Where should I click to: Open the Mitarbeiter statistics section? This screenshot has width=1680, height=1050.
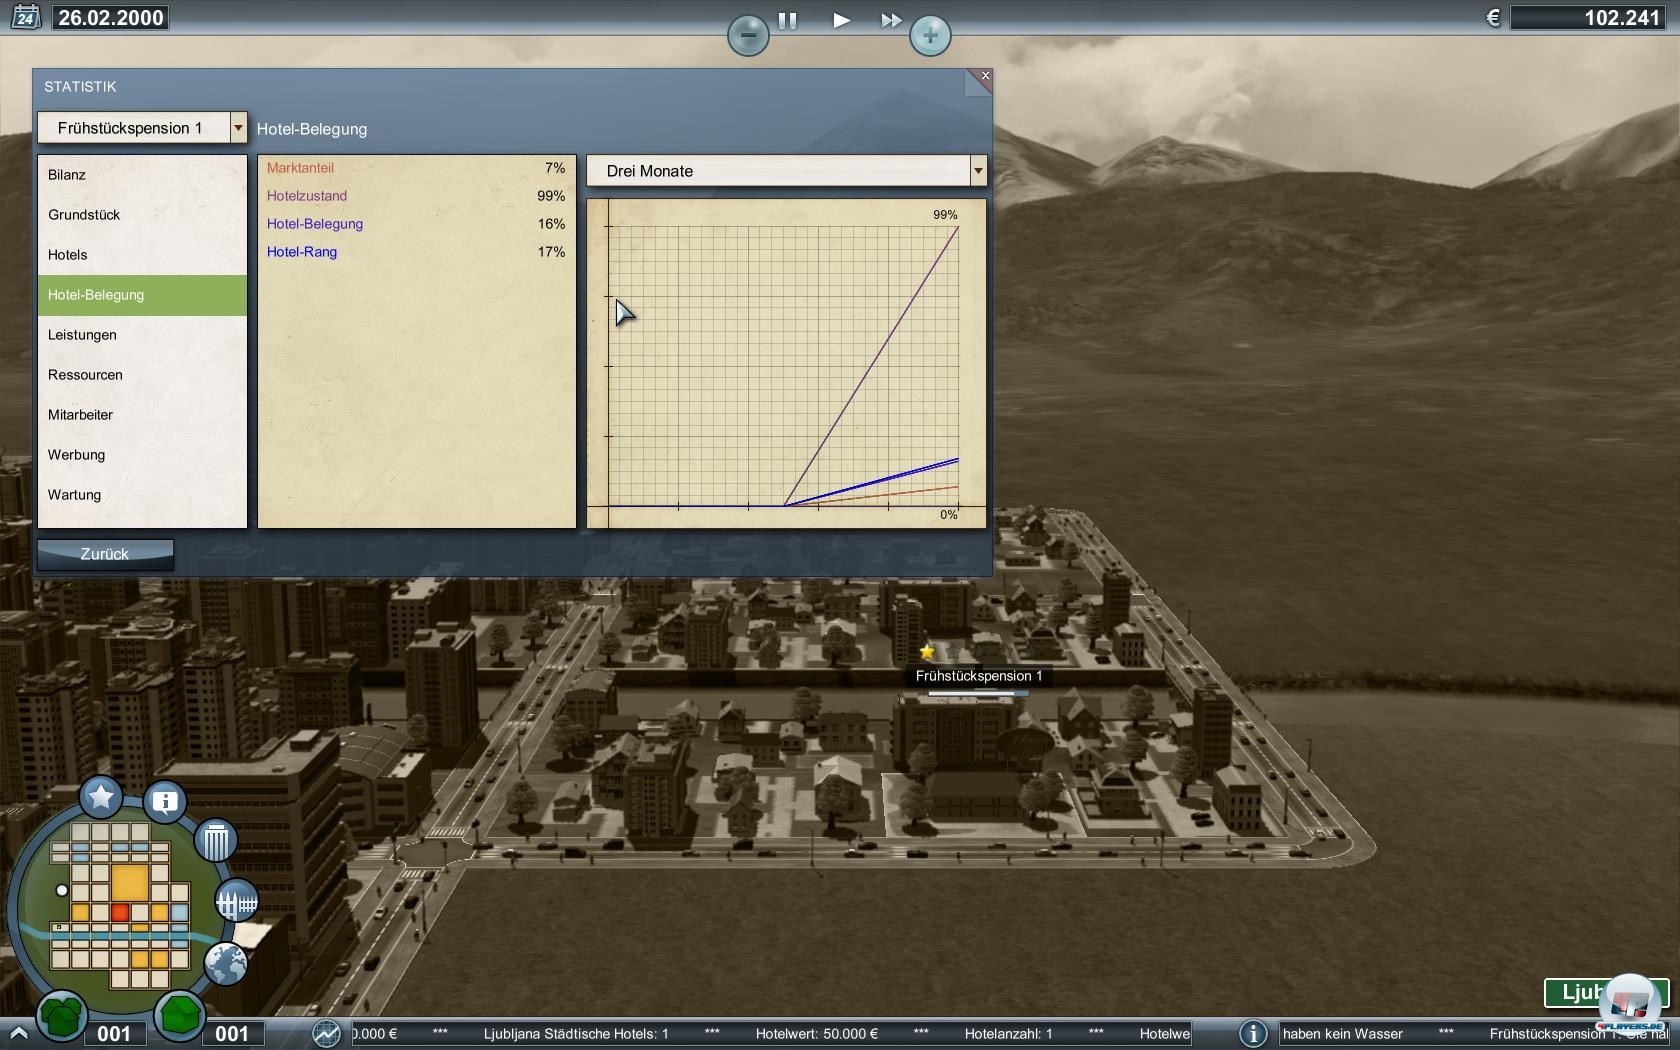tap(80, 415)
